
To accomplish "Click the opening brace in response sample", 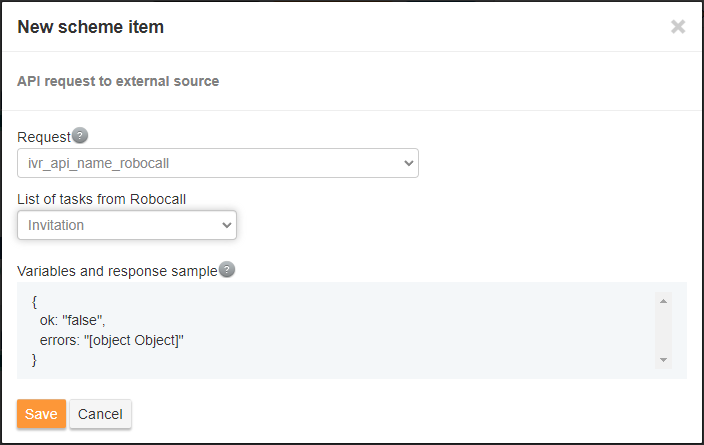I will (x=35, y=301).
